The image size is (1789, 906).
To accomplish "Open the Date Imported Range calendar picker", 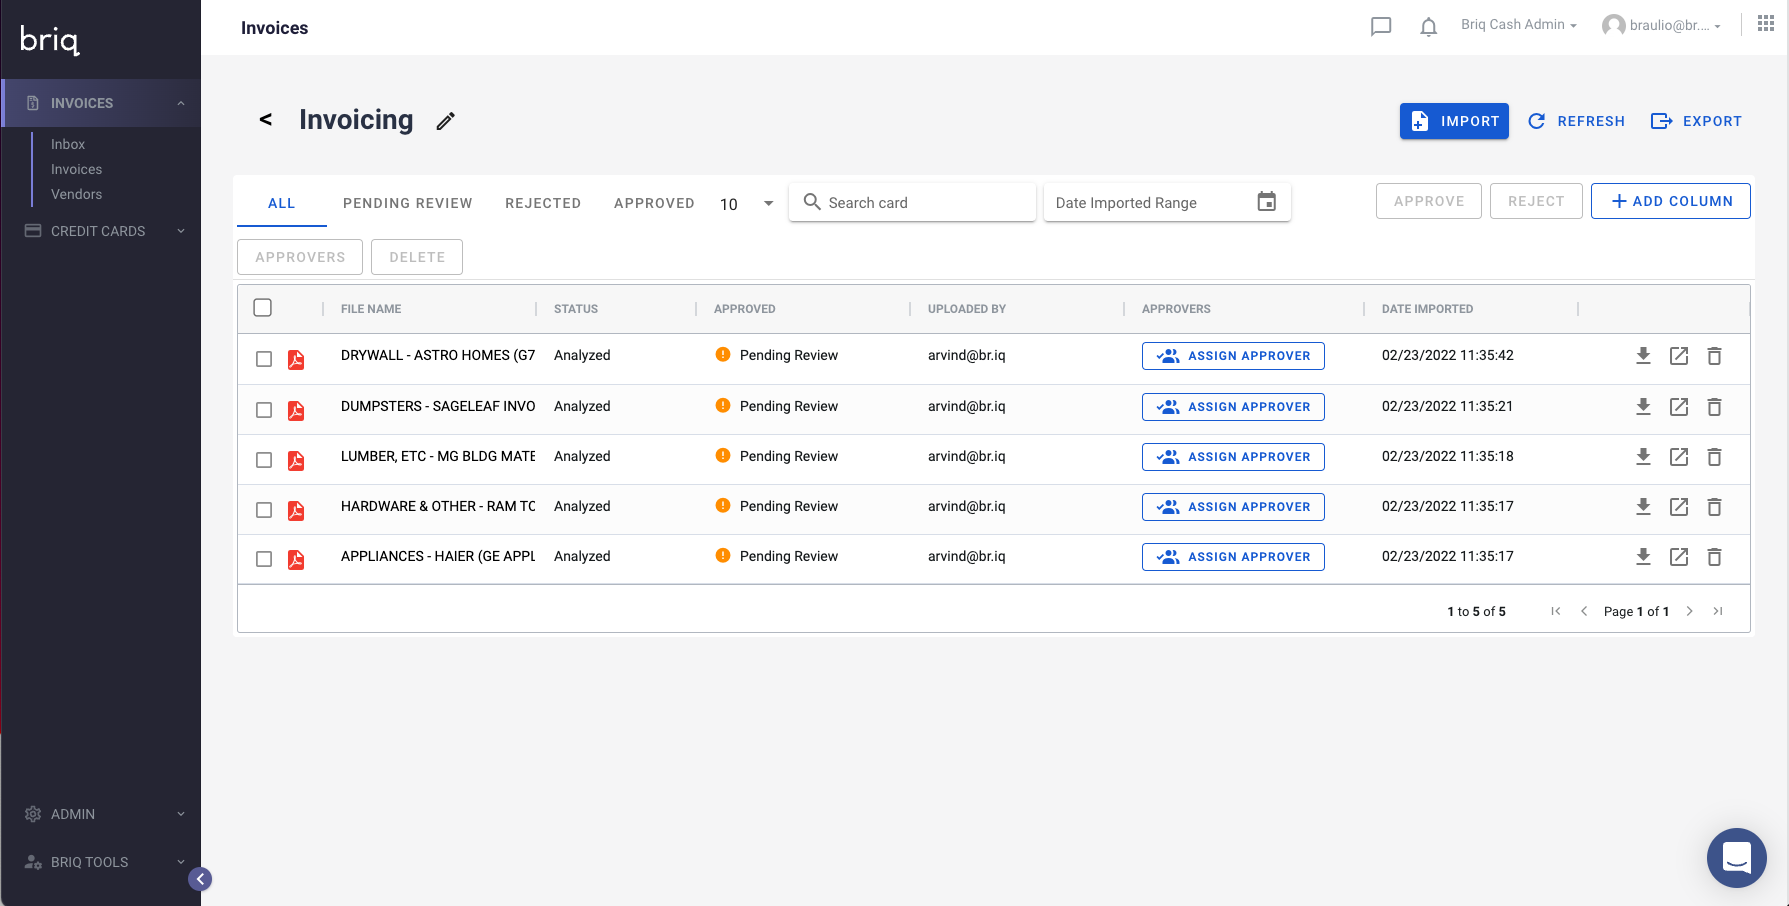I will point(1266,201).
